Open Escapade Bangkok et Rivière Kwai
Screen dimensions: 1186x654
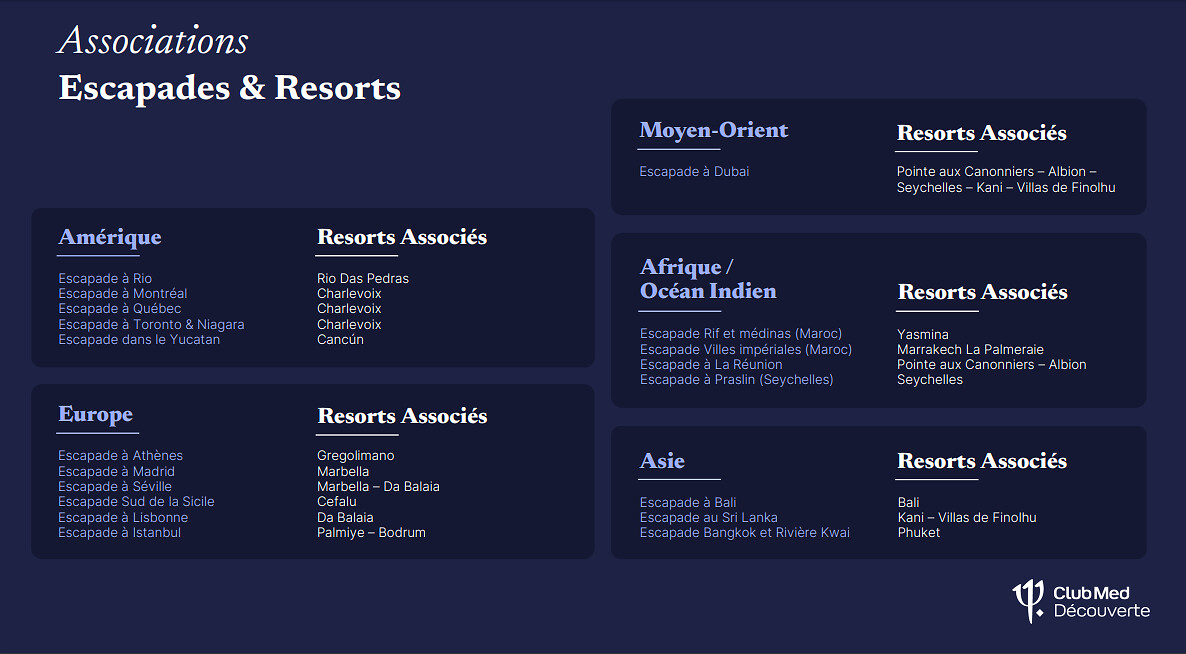(x=744, y=532)
